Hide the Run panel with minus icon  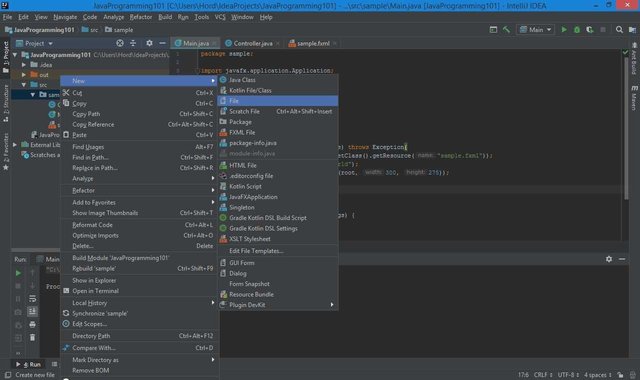pos(622,259)
